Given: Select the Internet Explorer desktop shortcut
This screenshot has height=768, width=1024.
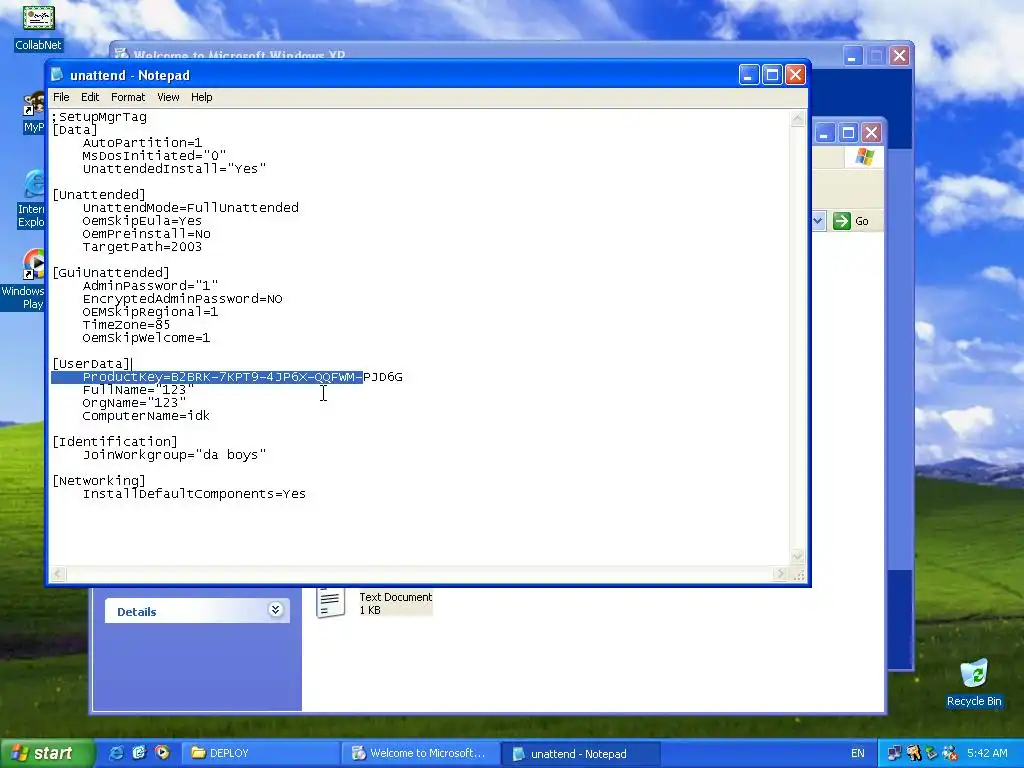Looking at the screenshot, I should tap(31, 199).
